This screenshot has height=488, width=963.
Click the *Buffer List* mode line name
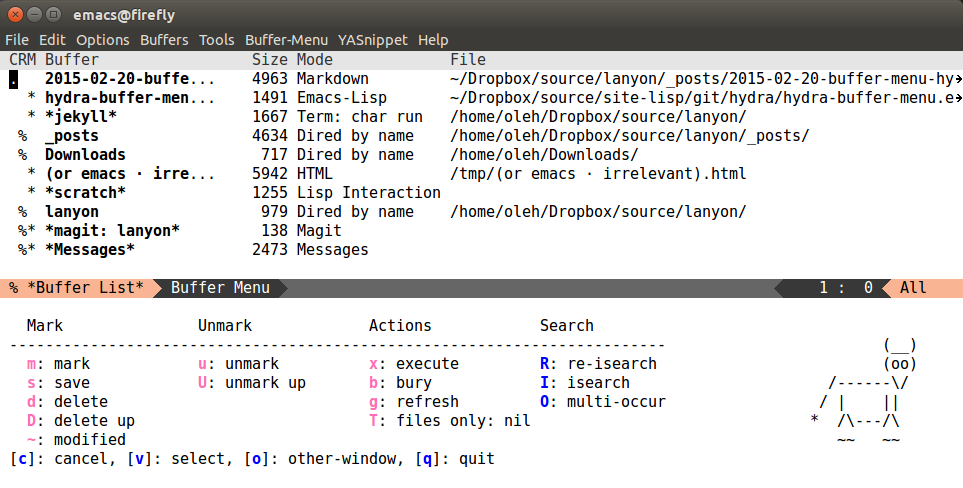pos(85,288)
